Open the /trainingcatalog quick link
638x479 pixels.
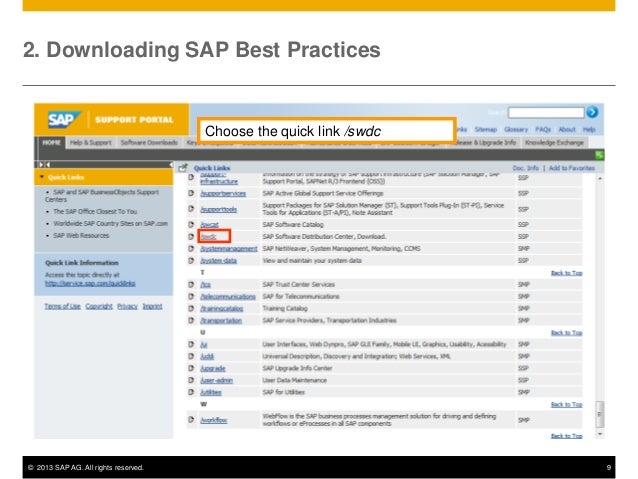point(222,308)
